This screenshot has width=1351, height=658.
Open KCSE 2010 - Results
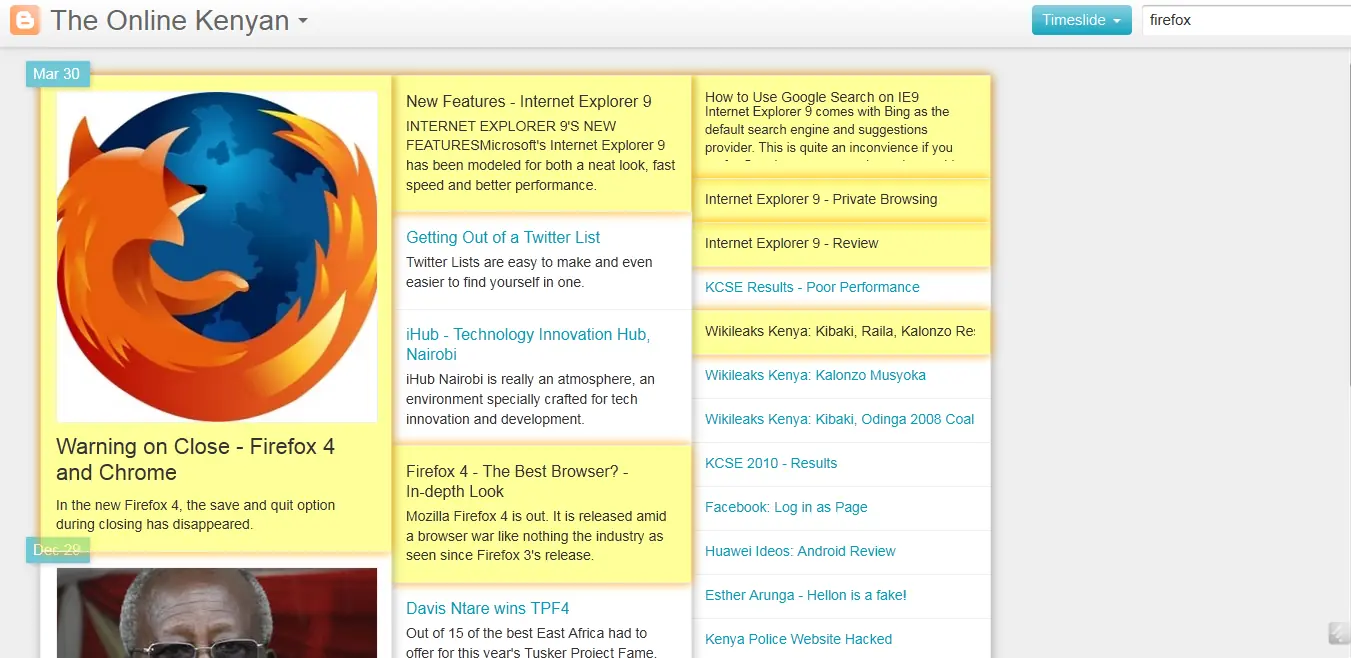(x=771, y=463)
